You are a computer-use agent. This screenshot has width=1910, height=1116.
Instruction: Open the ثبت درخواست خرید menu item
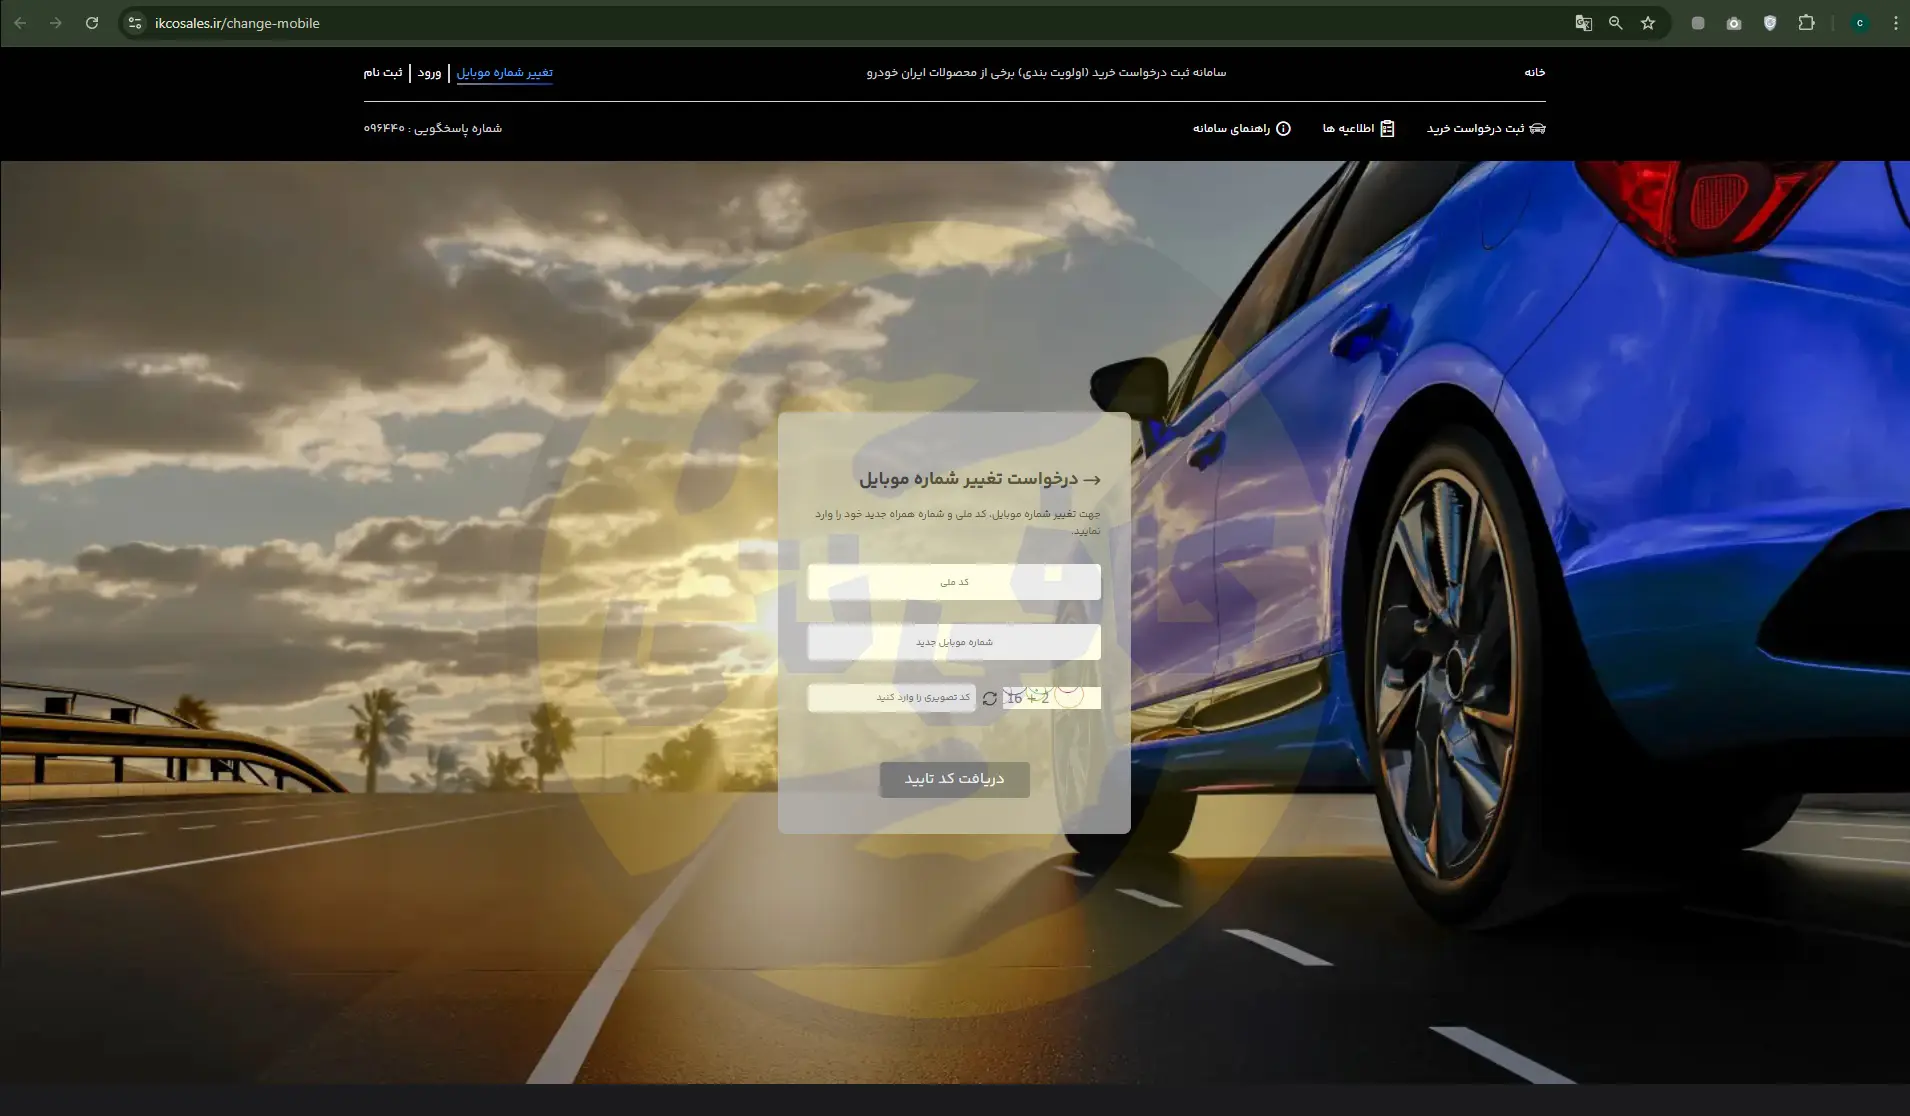click(x=1485, y=129)
